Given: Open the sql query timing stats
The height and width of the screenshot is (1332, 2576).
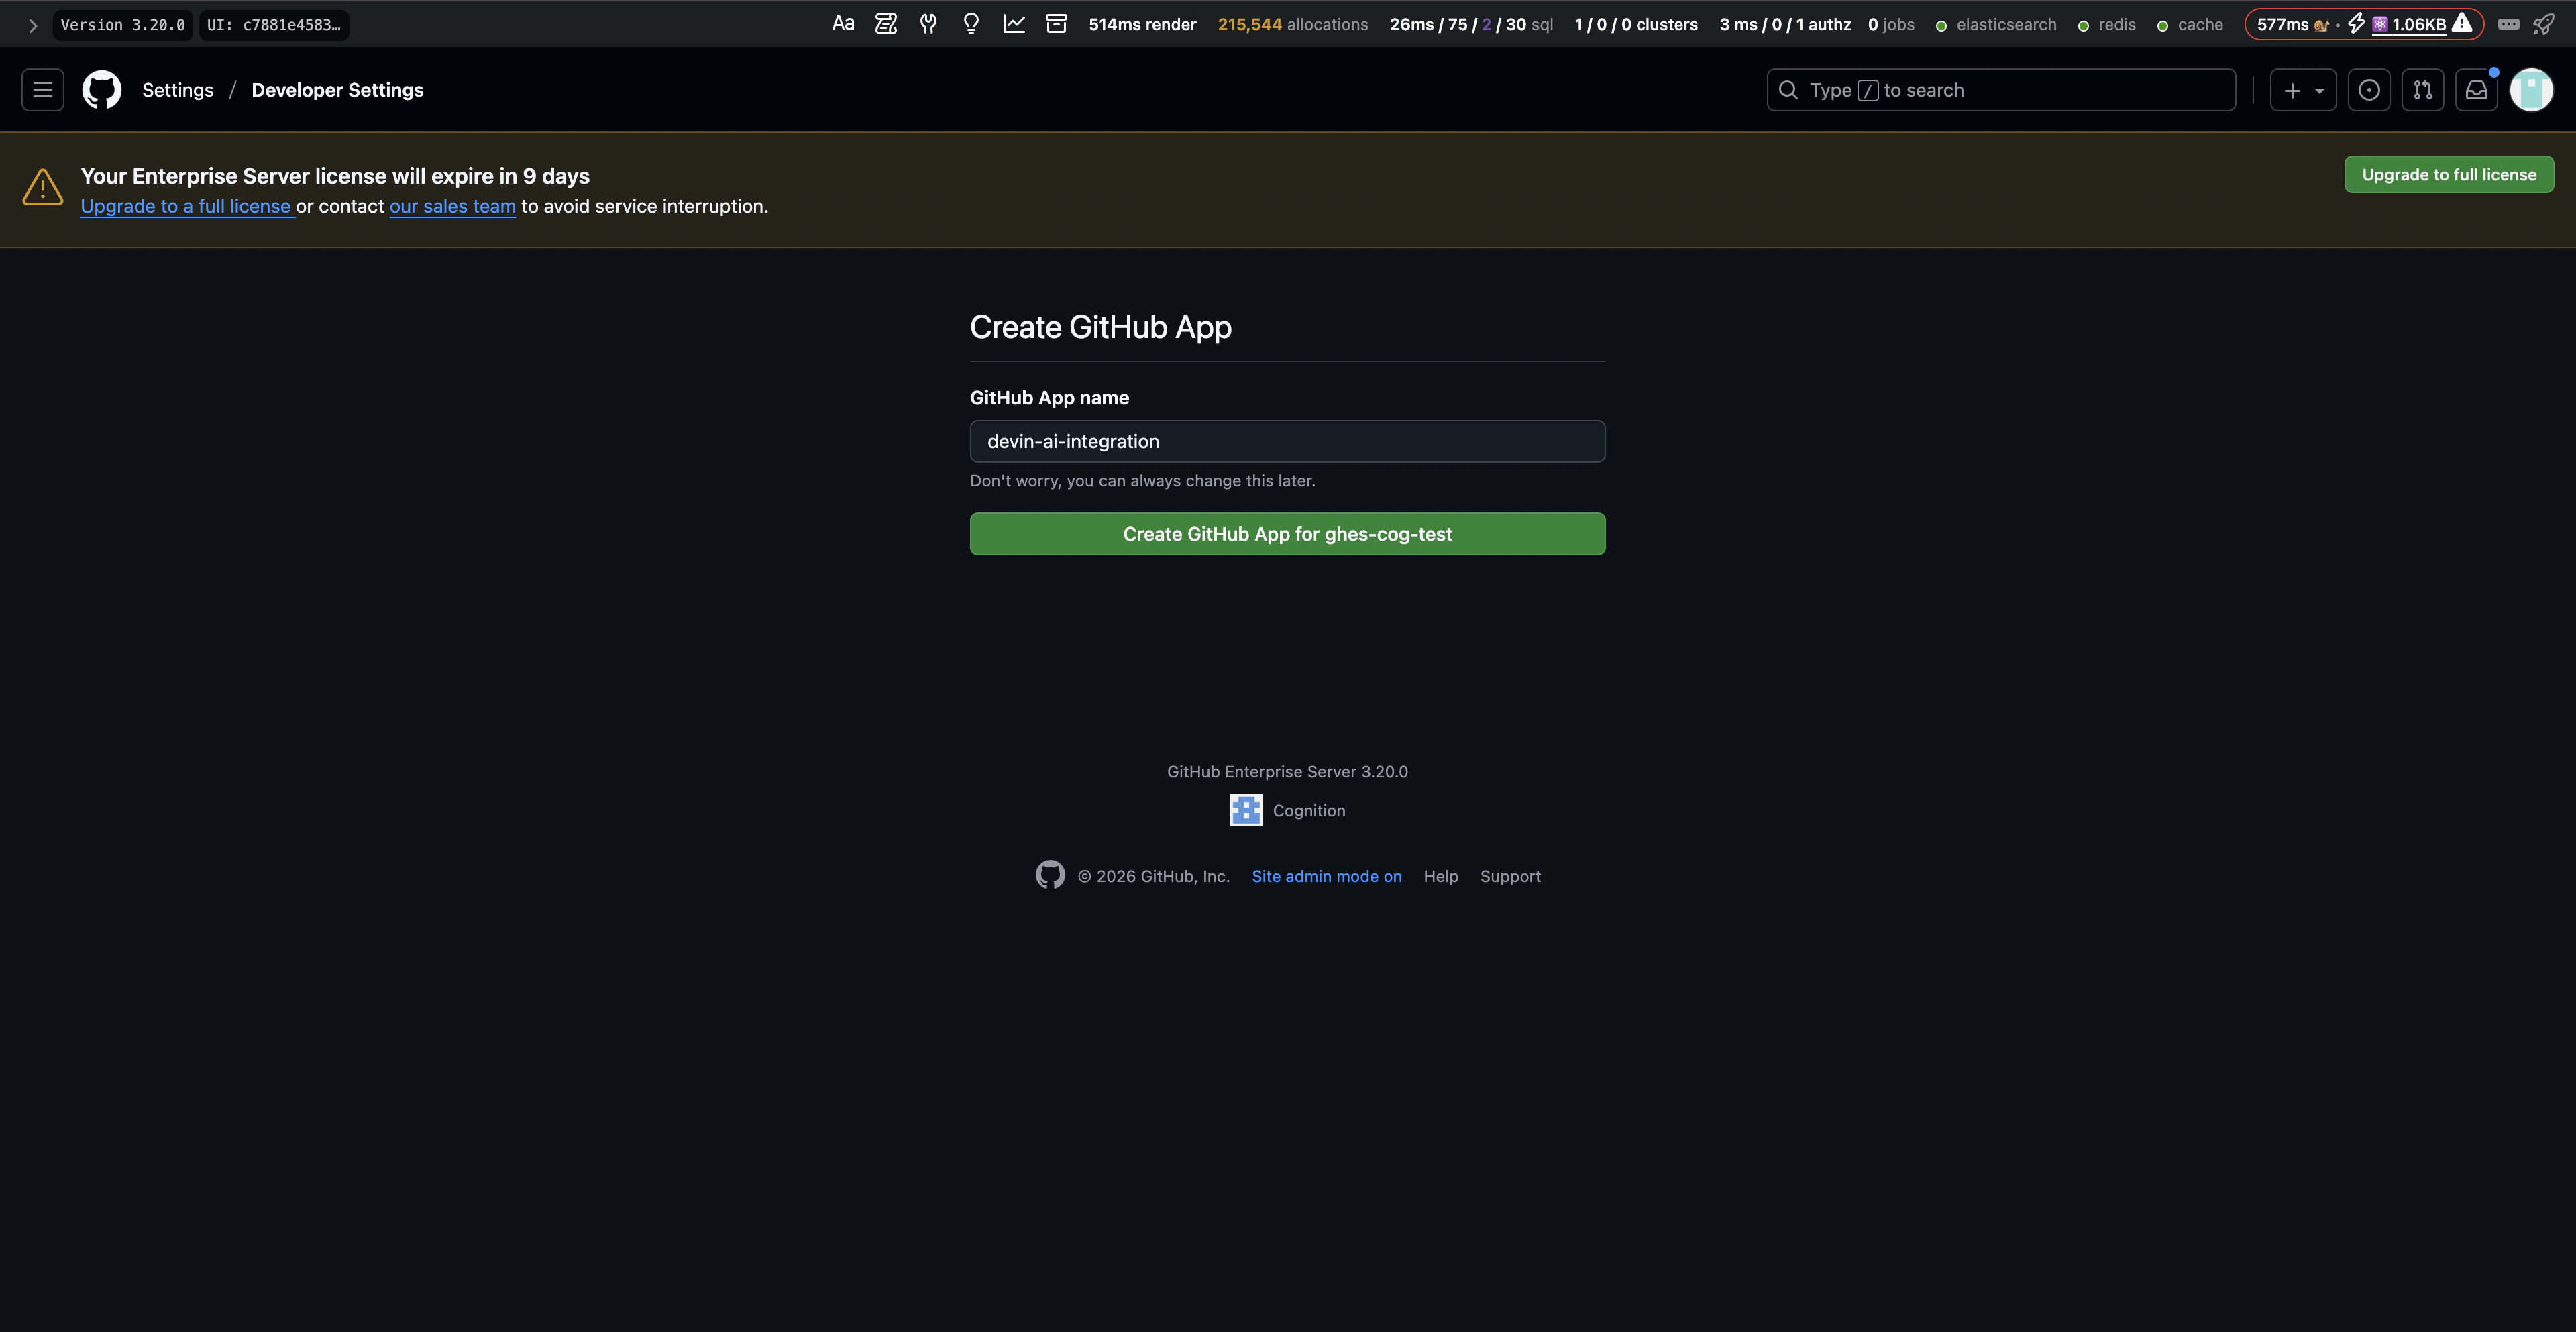Looking at the screenshot, I should pyautogui.click(x=1471, y=25).
